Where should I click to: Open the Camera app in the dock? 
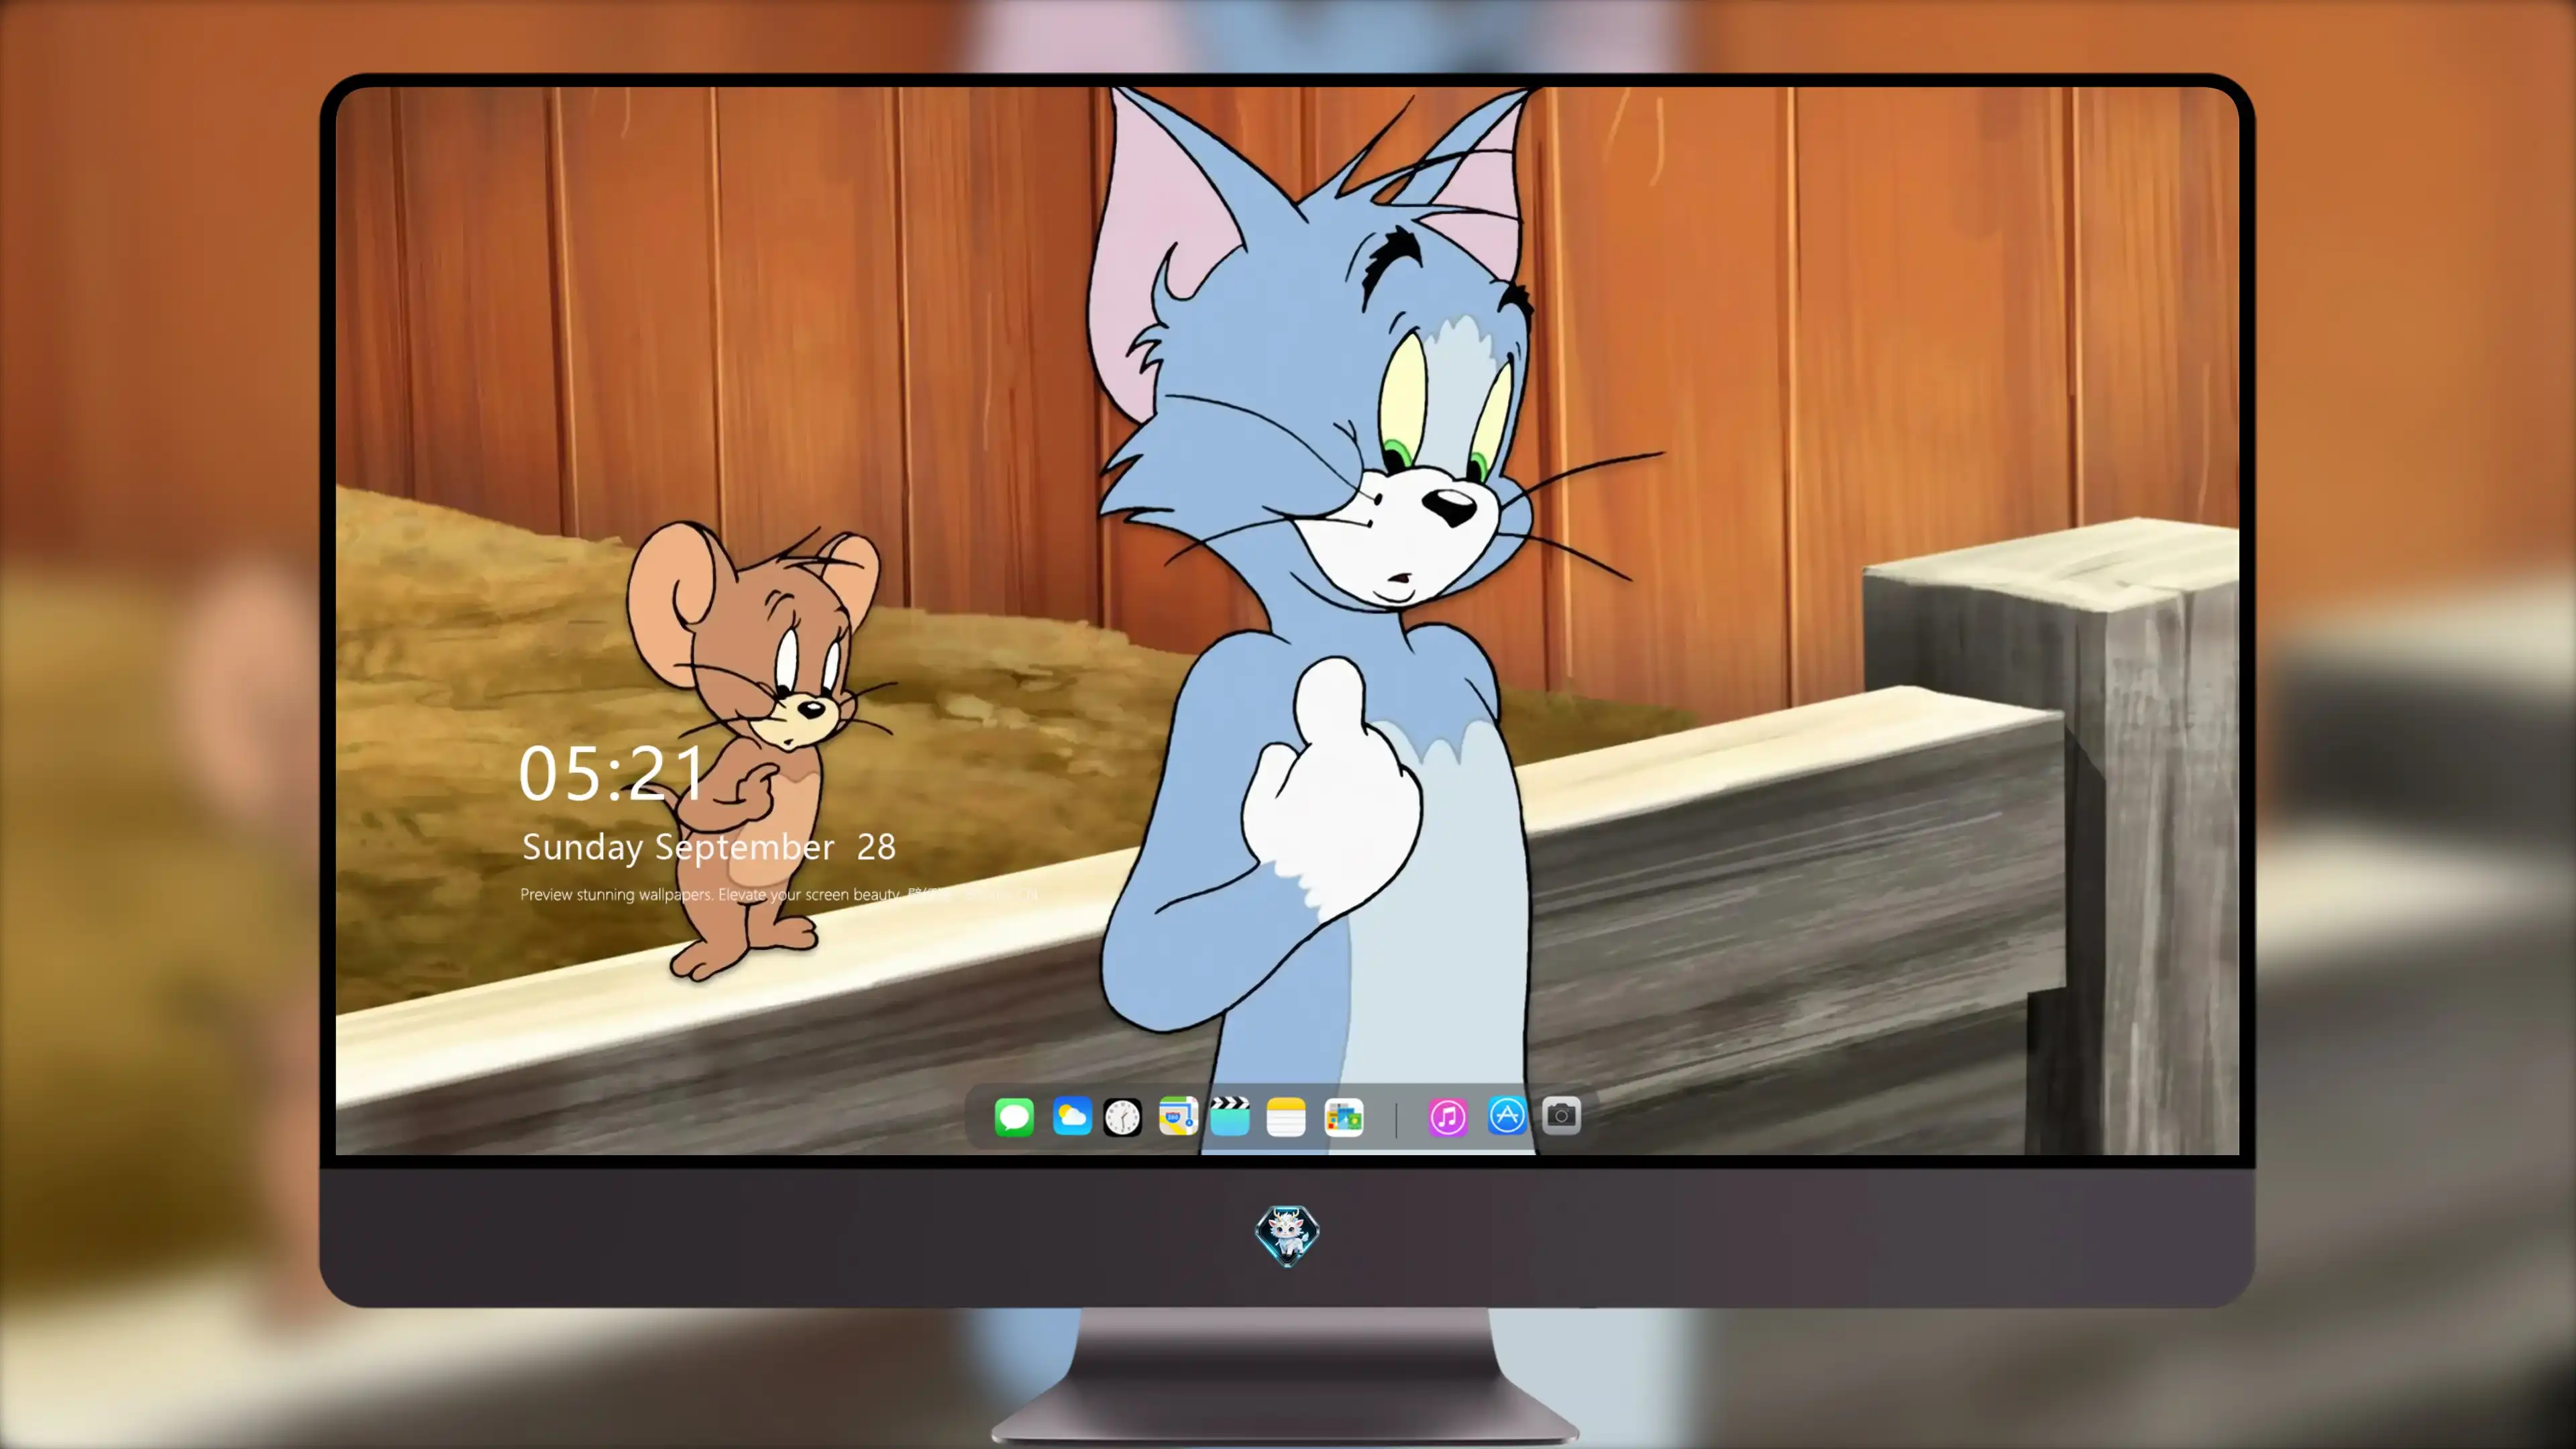(x=1561, y=1115)
